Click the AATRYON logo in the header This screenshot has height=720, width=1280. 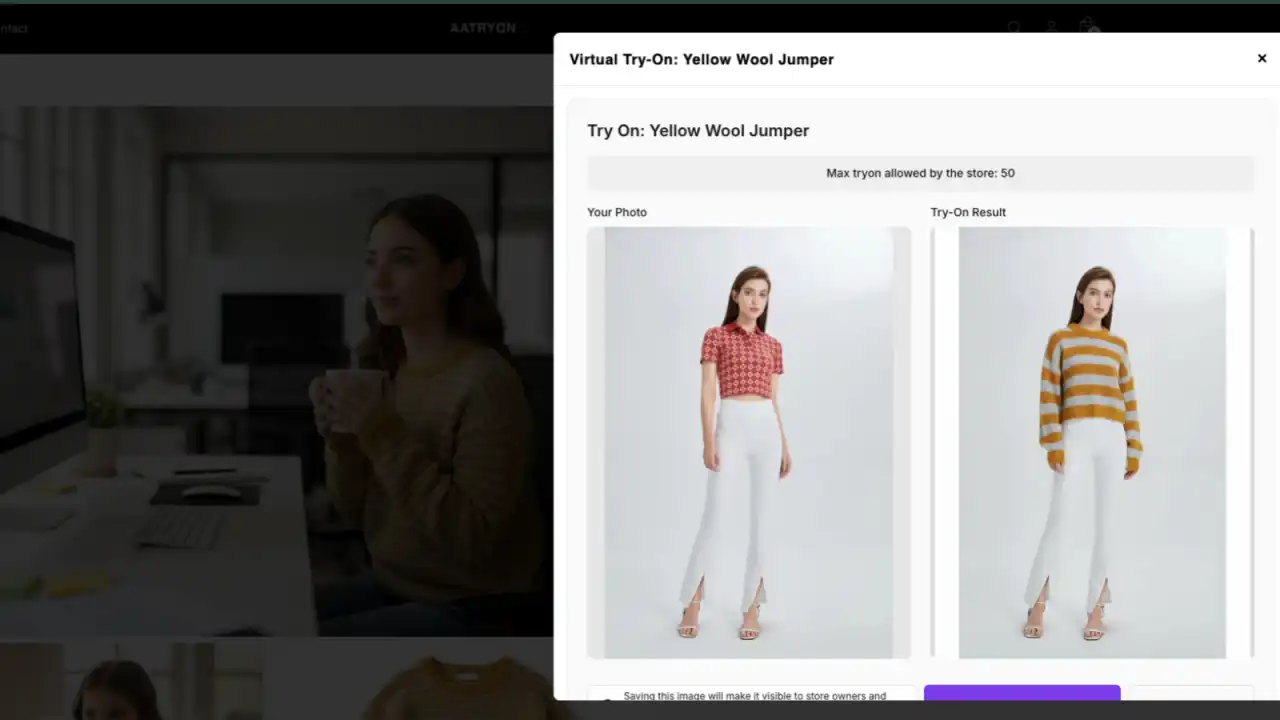pos(483,27)
